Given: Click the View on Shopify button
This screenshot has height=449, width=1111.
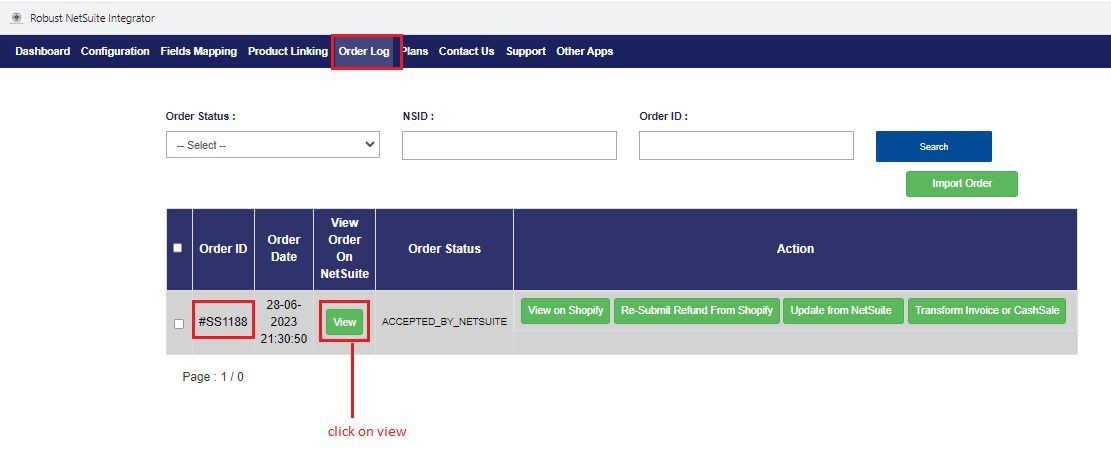Looking at the screenshot, I should (x=565, y=311).
